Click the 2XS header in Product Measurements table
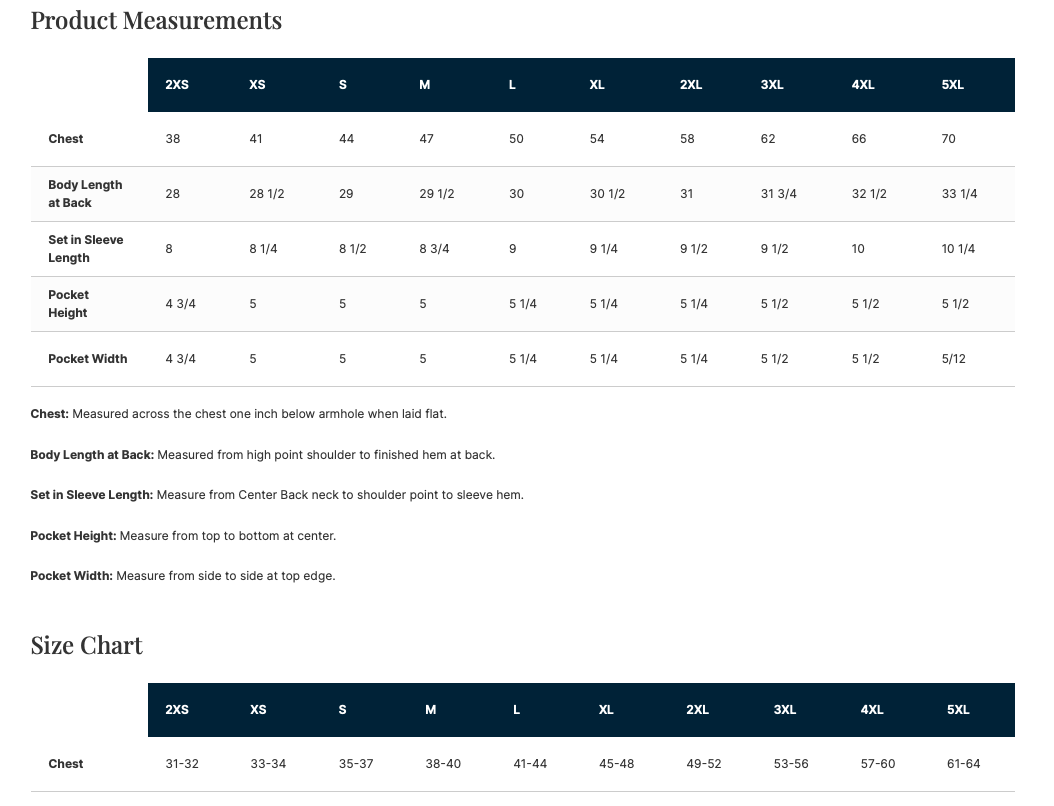1054x806 pixels. (177, 85)
